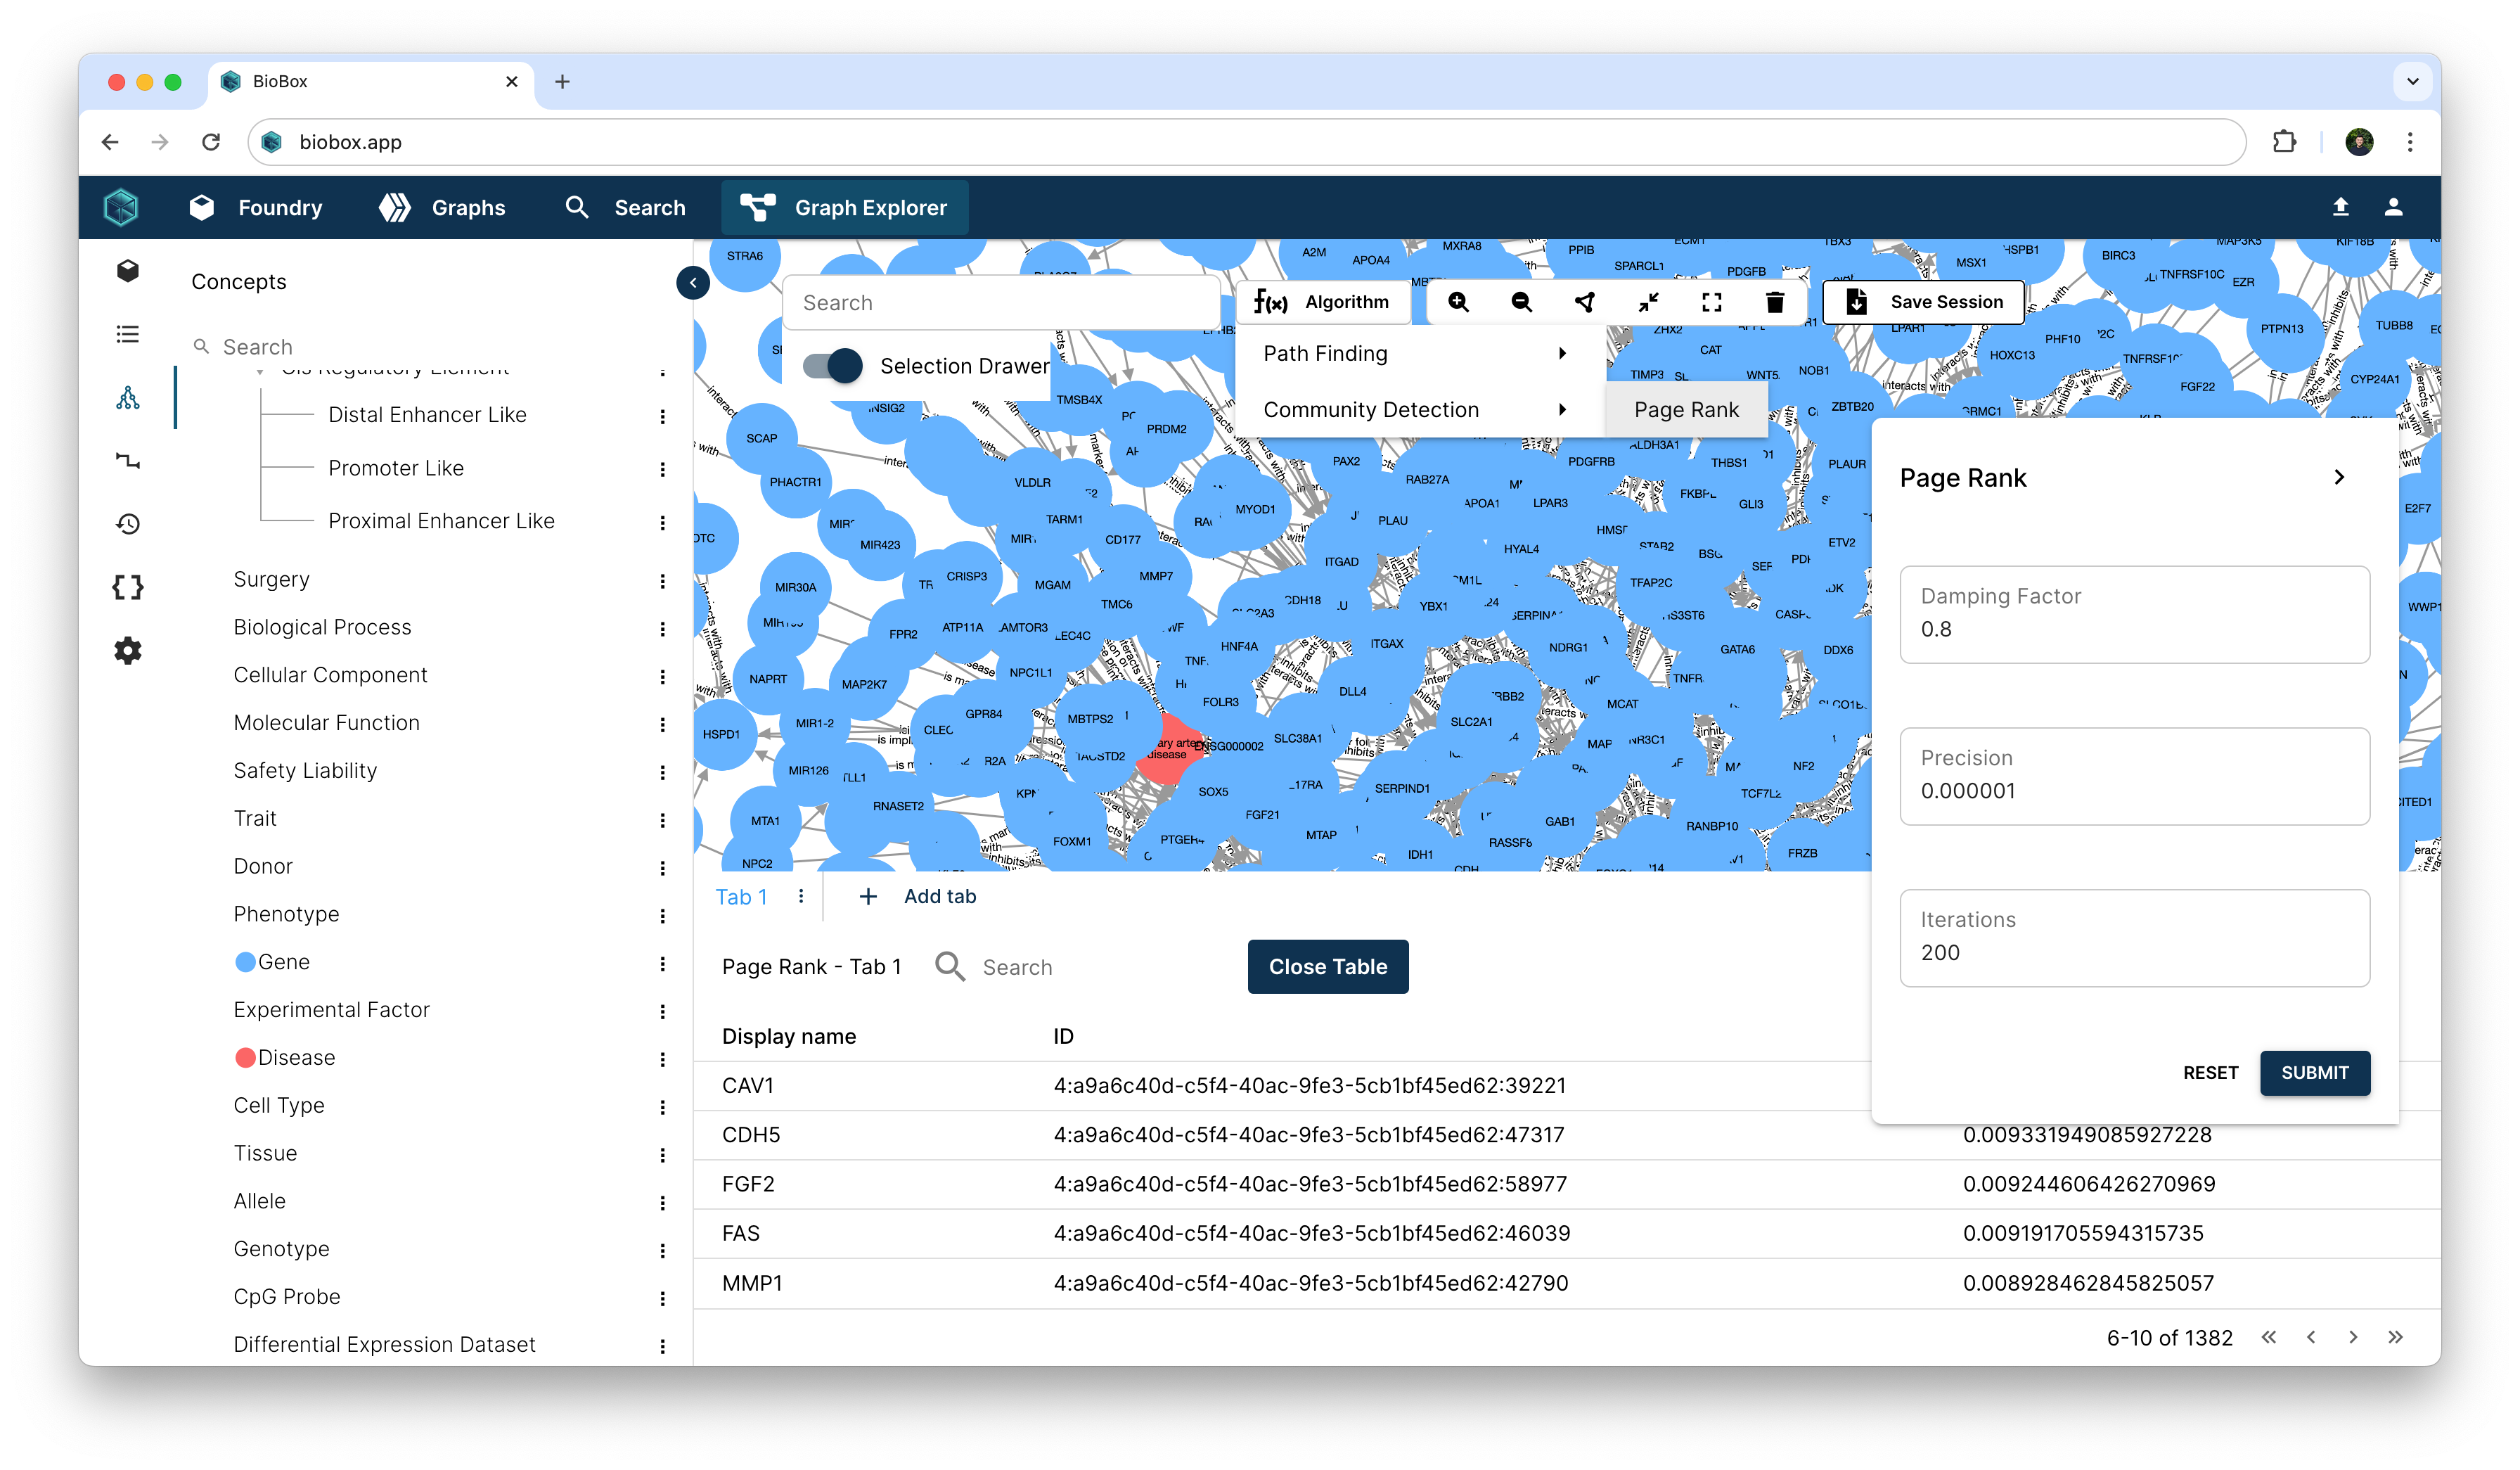The height and width of the screenshot is (1470, 2520).
Task: Click the locate pointer toolbar icon
Action: (1585, 302)
